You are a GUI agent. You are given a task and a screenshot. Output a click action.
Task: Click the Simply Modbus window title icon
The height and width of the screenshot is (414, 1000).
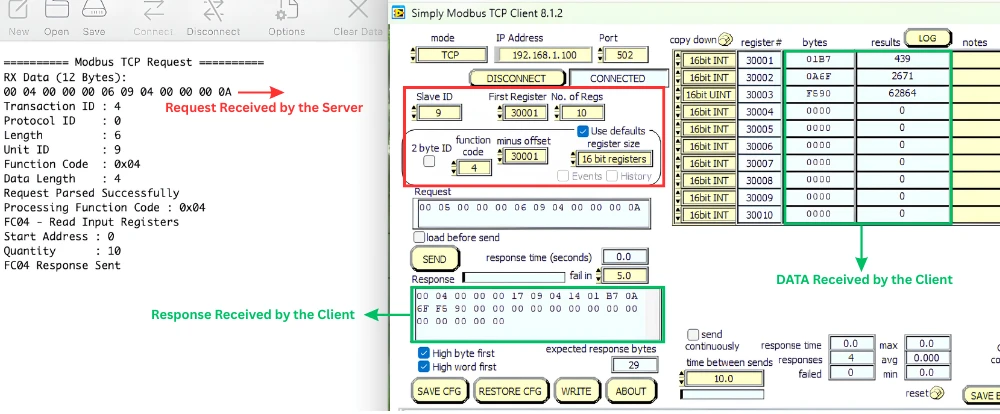coord(399,13)
